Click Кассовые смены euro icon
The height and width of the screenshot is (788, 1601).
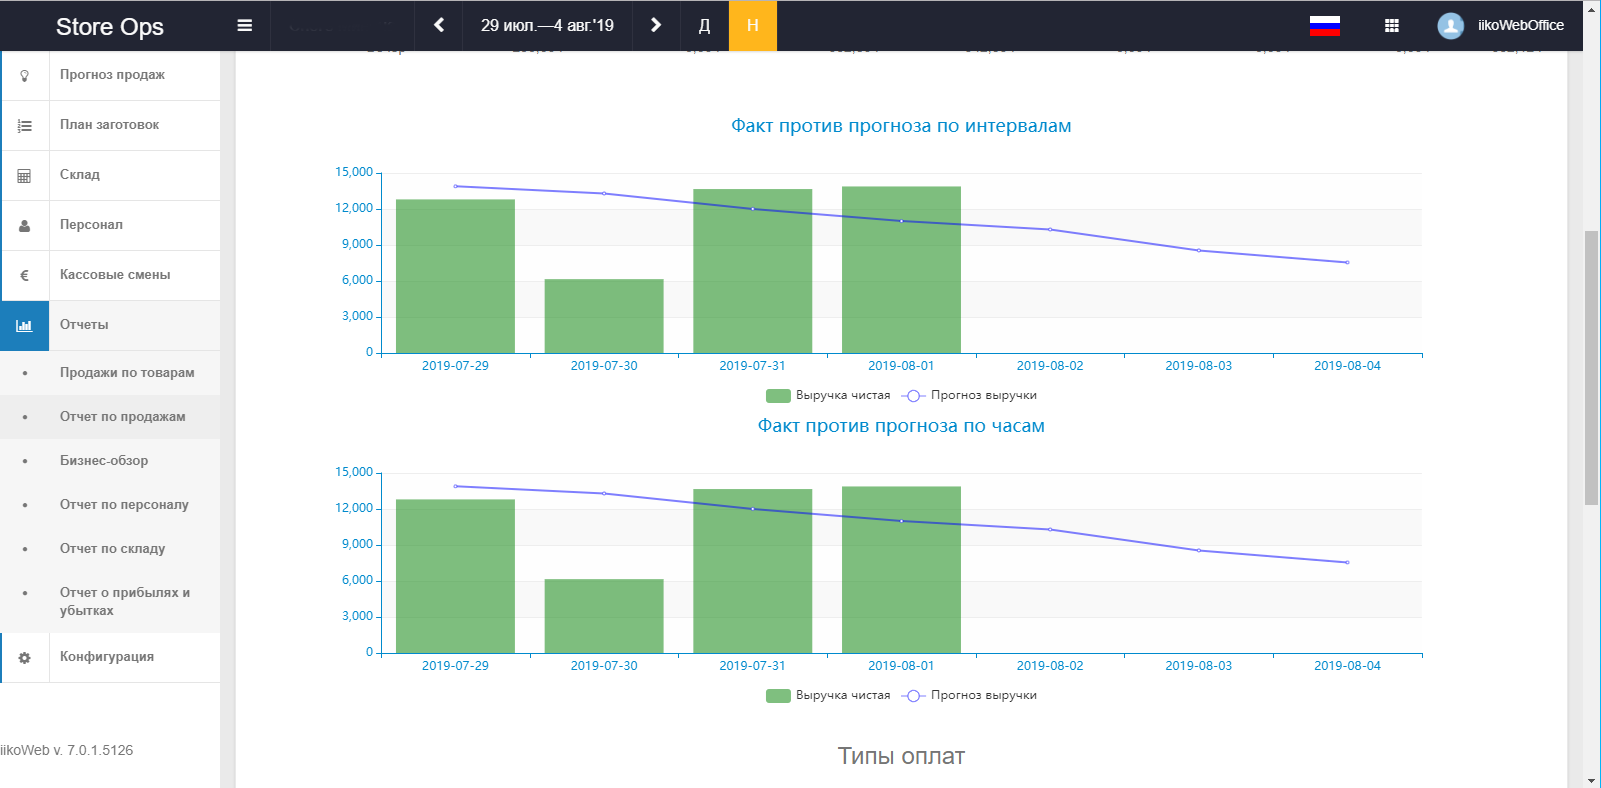pyautogui.click(x=25, y=276)
